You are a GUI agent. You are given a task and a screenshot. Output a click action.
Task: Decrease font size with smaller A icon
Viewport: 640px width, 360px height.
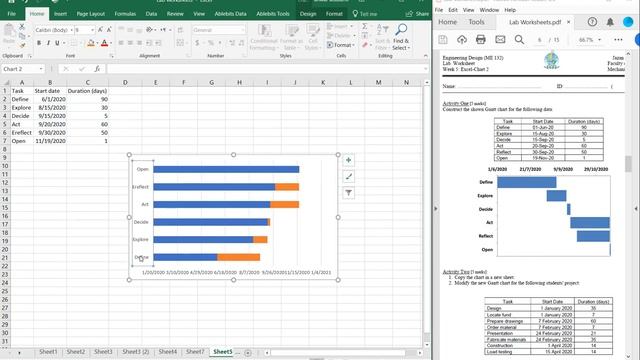point(109,30)
